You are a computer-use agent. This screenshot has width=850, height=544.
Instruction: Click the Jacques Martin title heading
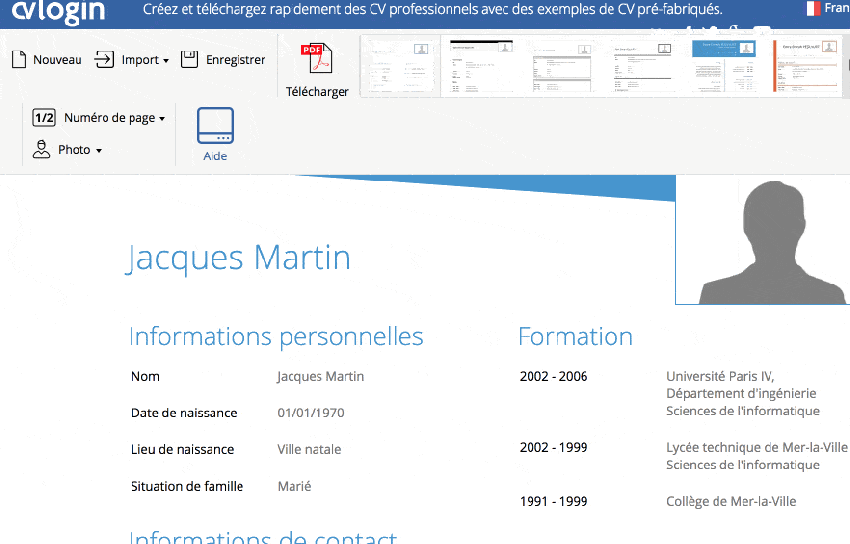pos(238,258)
